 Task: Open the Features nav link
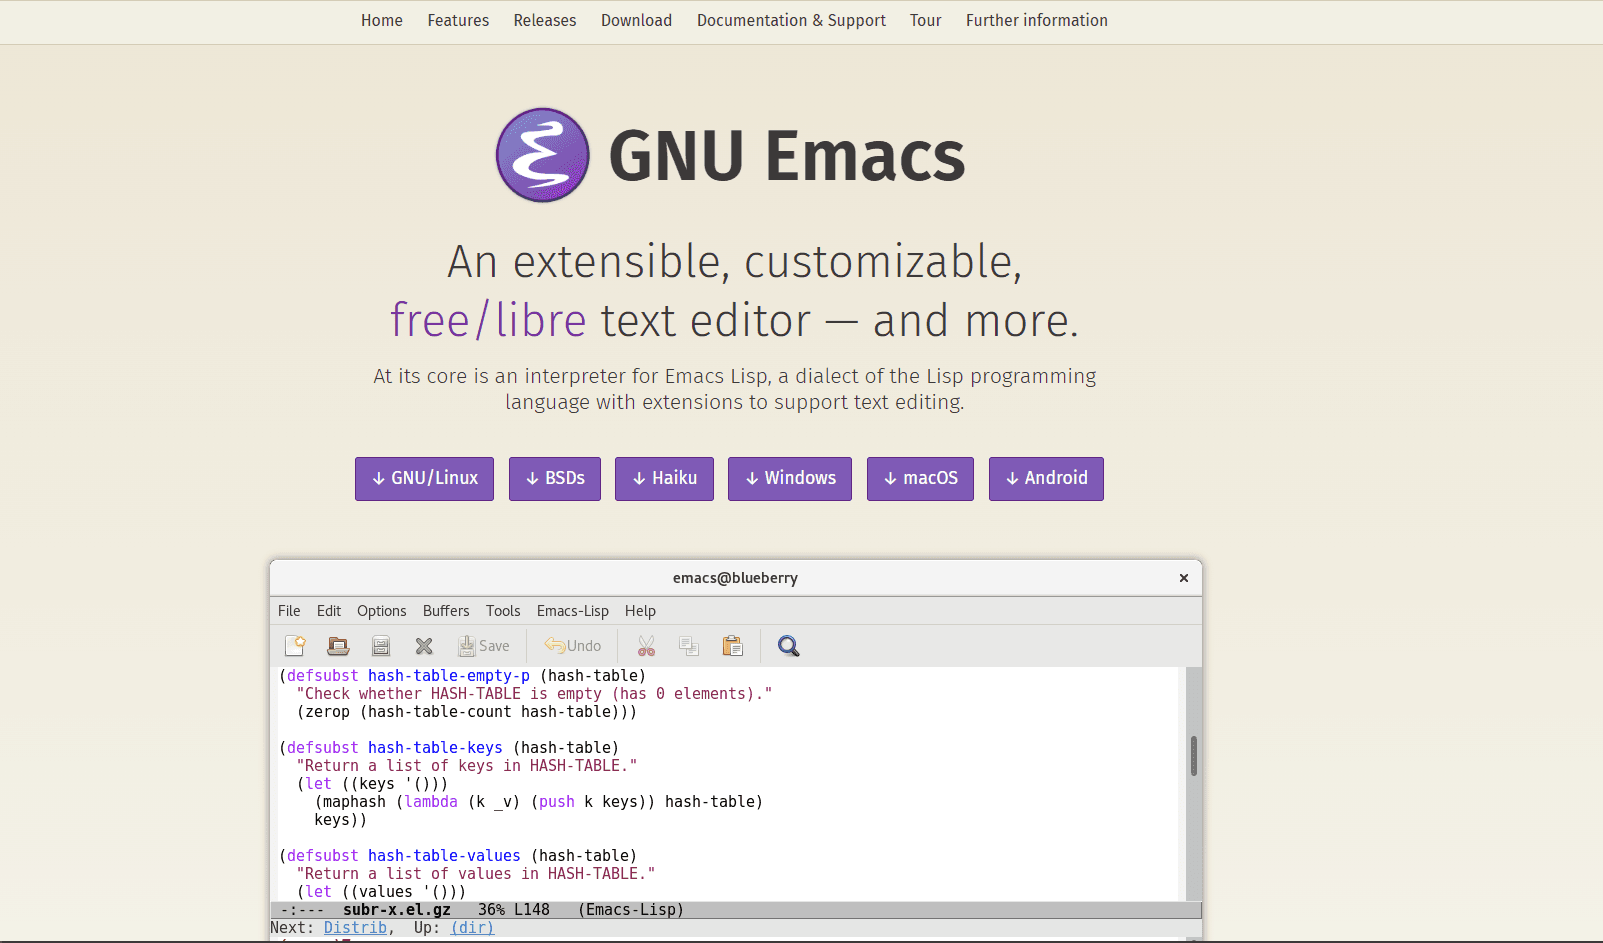coord(458,20)
